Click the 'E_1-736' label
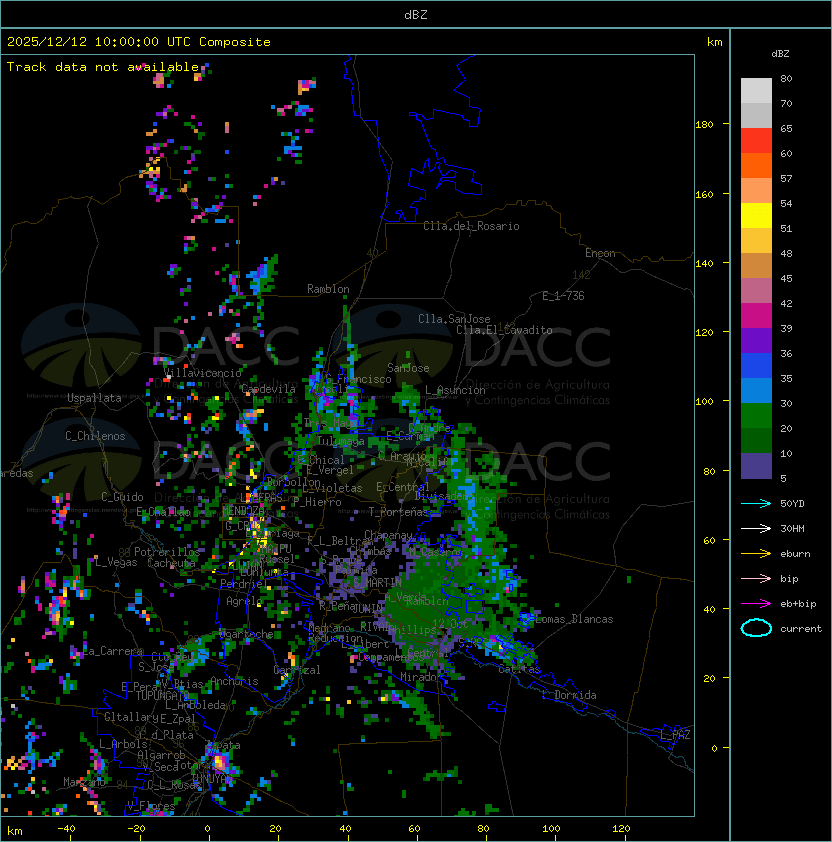832x842 pixels. [563, 296]
